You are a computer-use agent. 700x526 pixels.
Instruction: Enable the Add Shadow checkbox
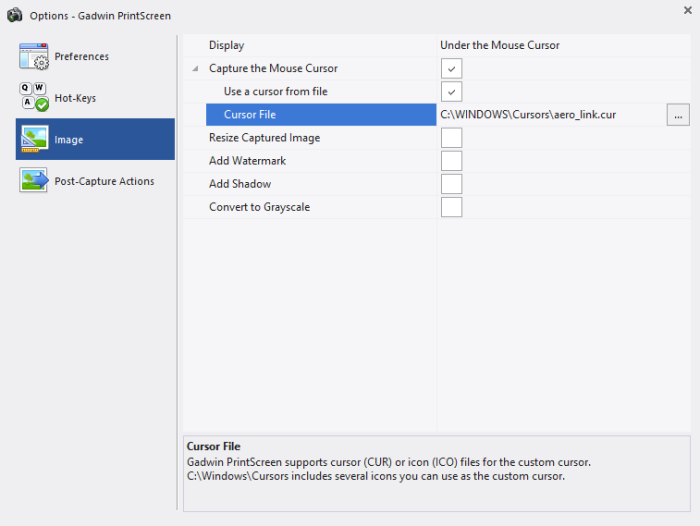click(451, 184)
